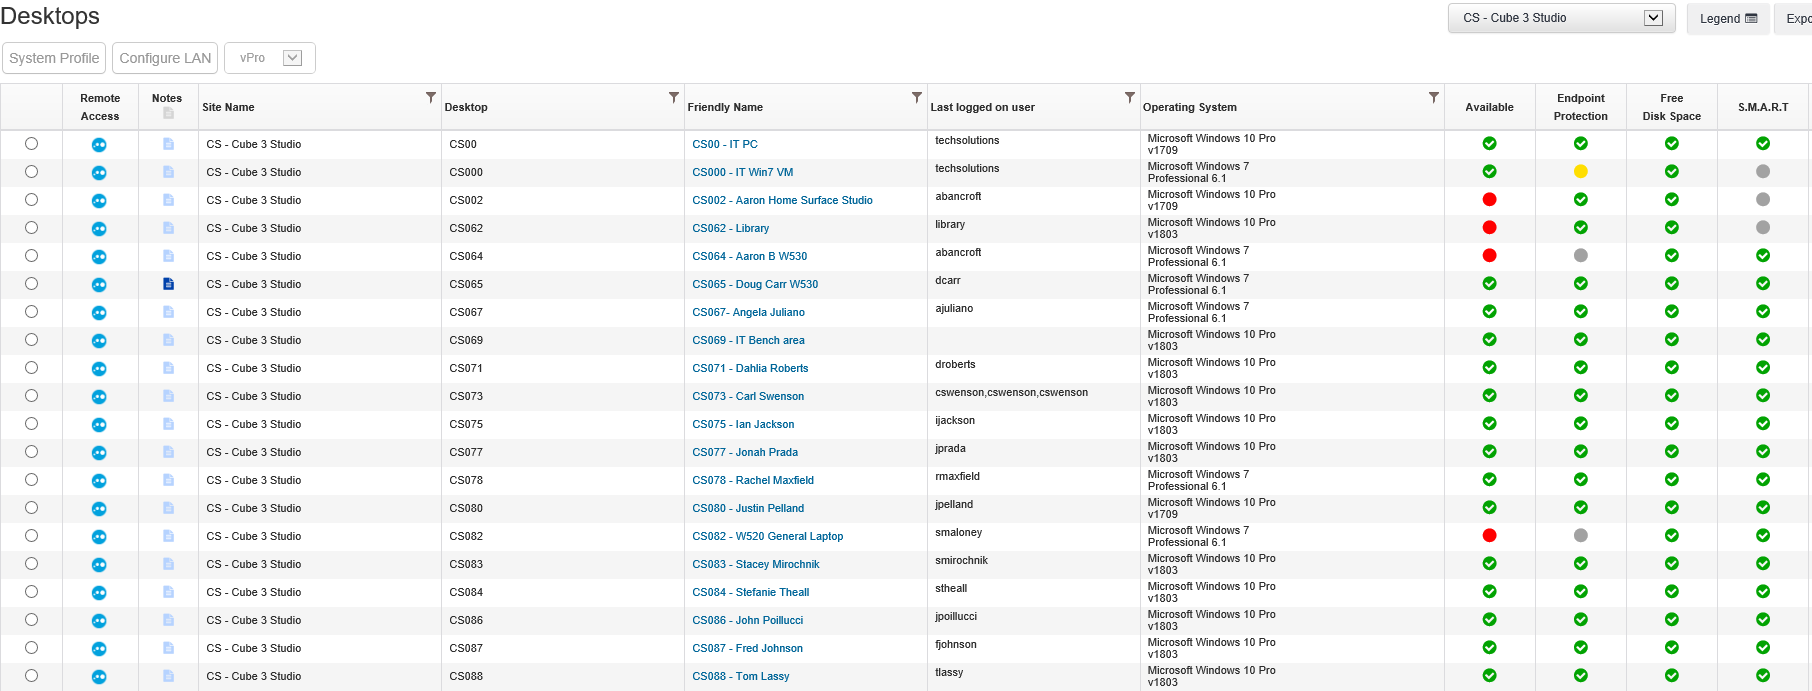Image resolution: width=1812 pixels, height=691 pixels.
Task: Open the CS - Cube 3 Studio site dropdown
Action: [1561, 18]
